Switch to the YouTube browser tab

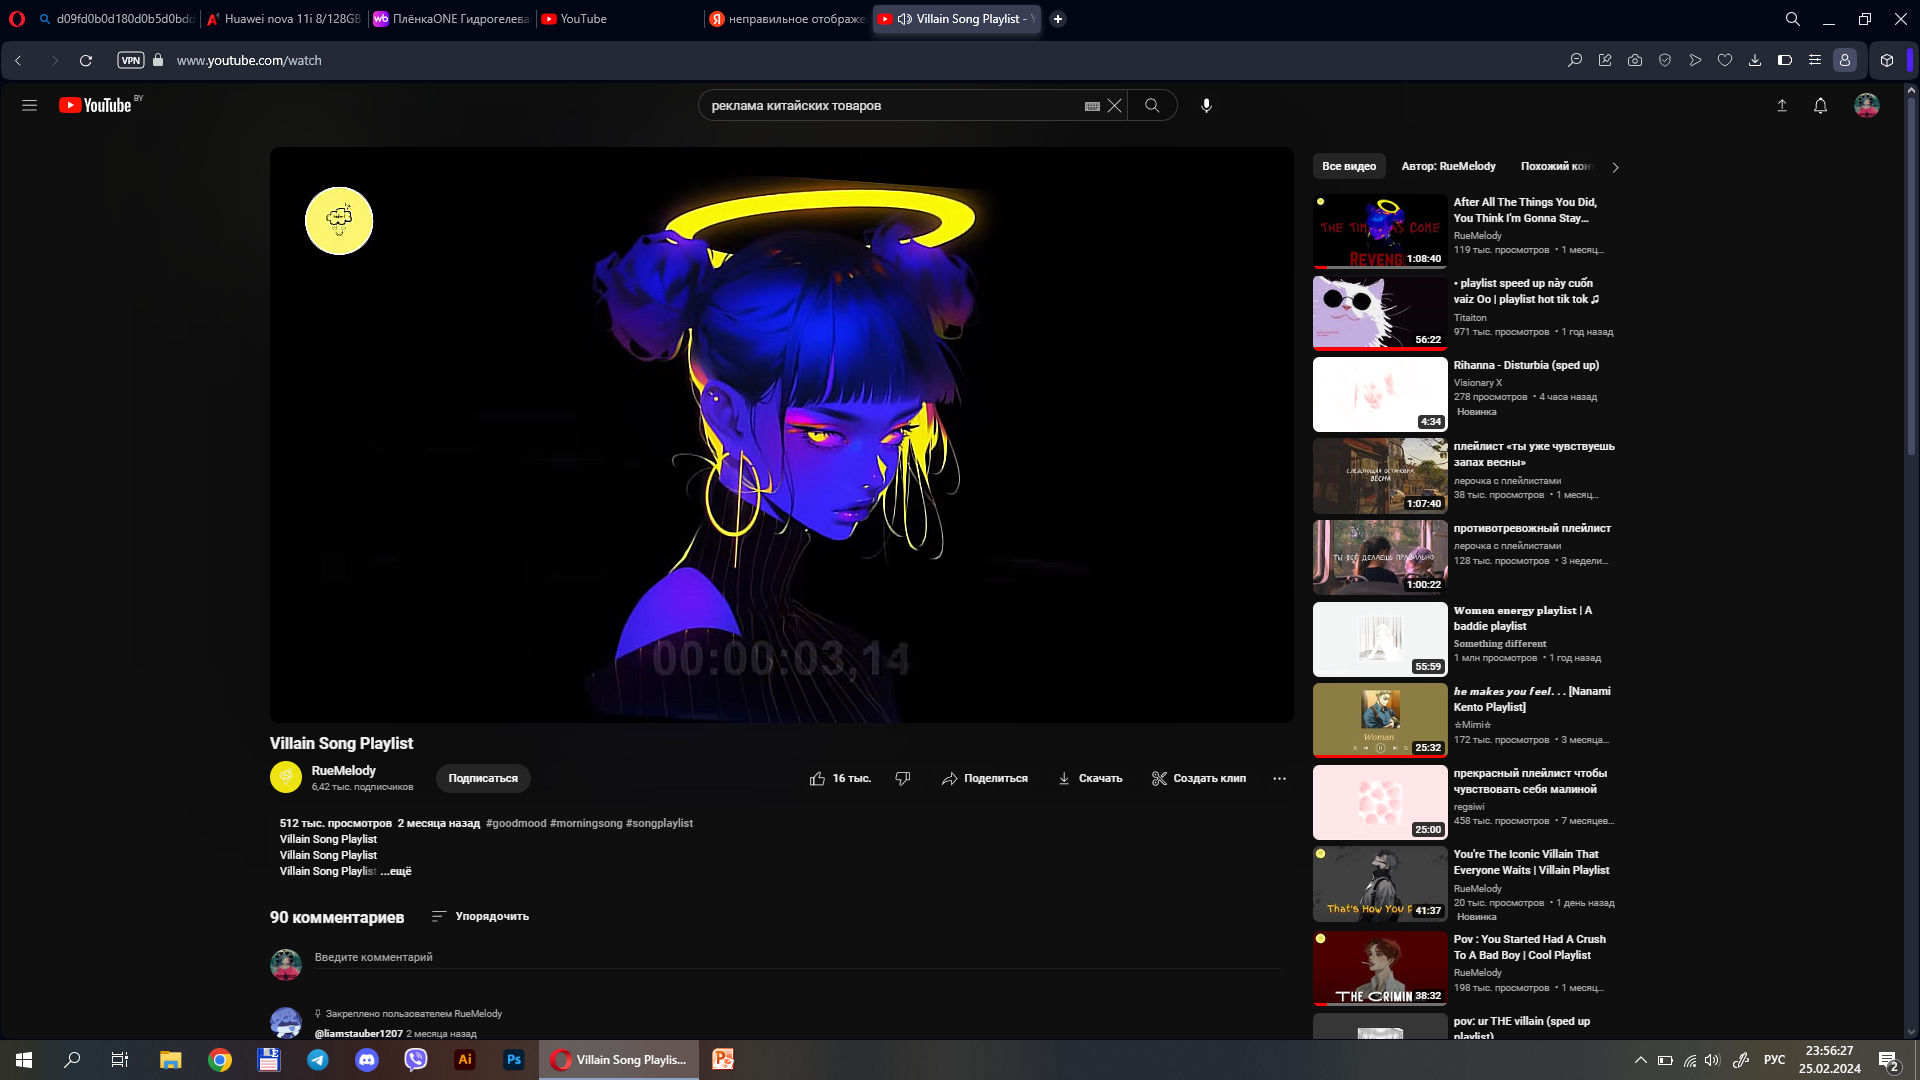618,19
